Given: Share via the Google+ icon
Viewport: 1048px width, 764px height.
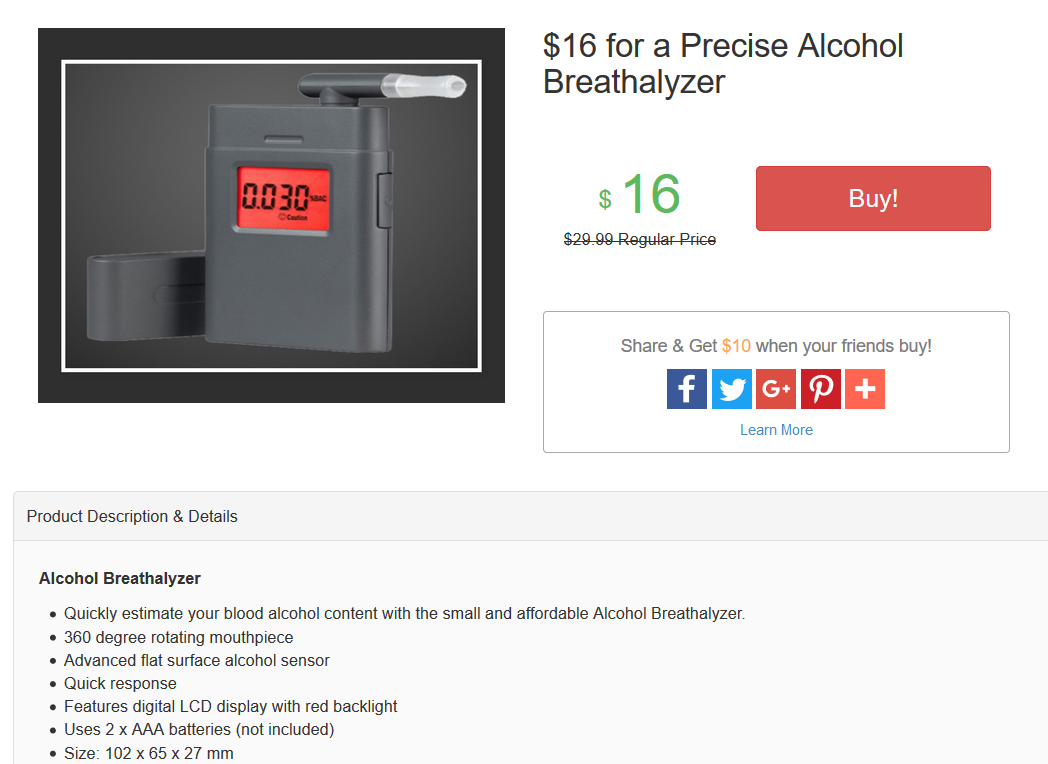Looking at the screenshot, I should [776, 389].
